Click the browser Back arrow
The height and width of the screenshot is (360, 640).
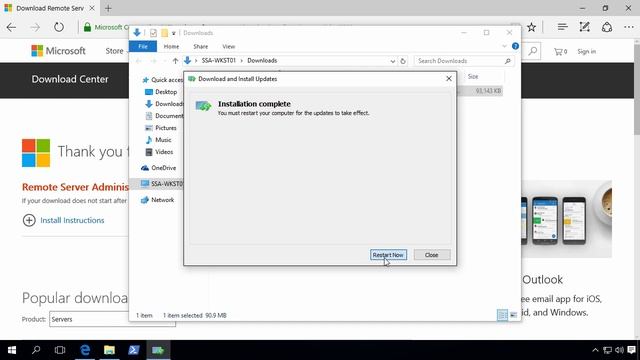tap(11, 27)
